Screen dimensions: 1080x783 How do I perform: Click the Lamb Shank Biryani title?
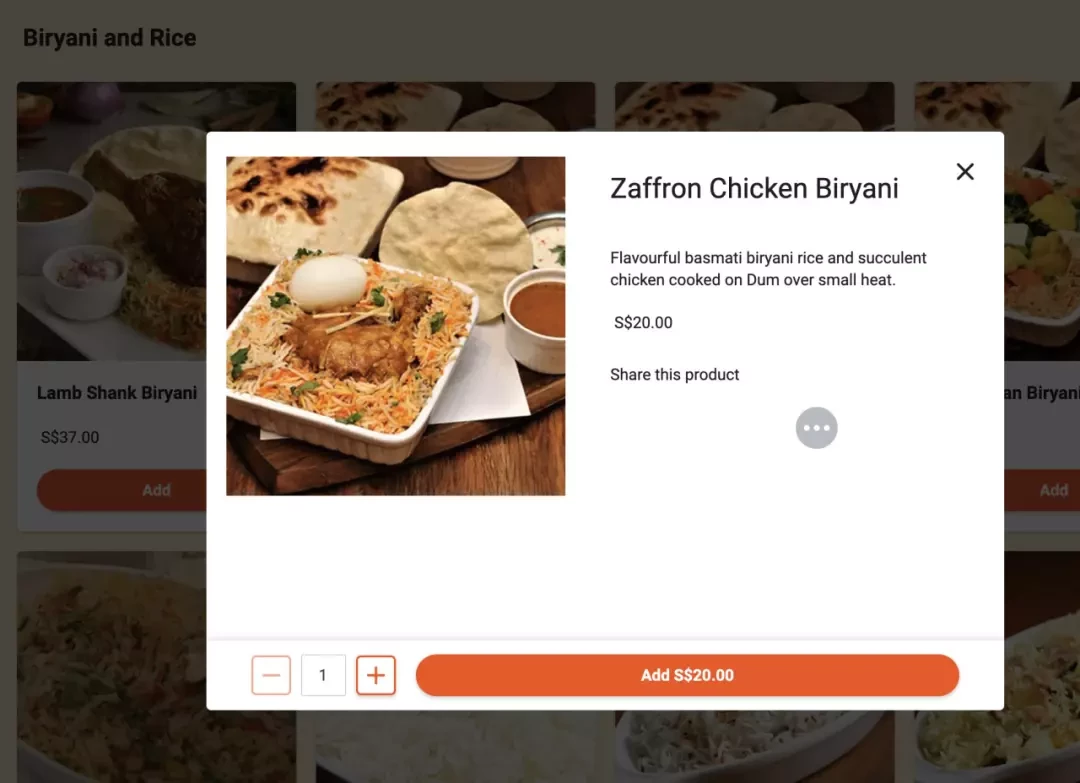click(116, 393)
